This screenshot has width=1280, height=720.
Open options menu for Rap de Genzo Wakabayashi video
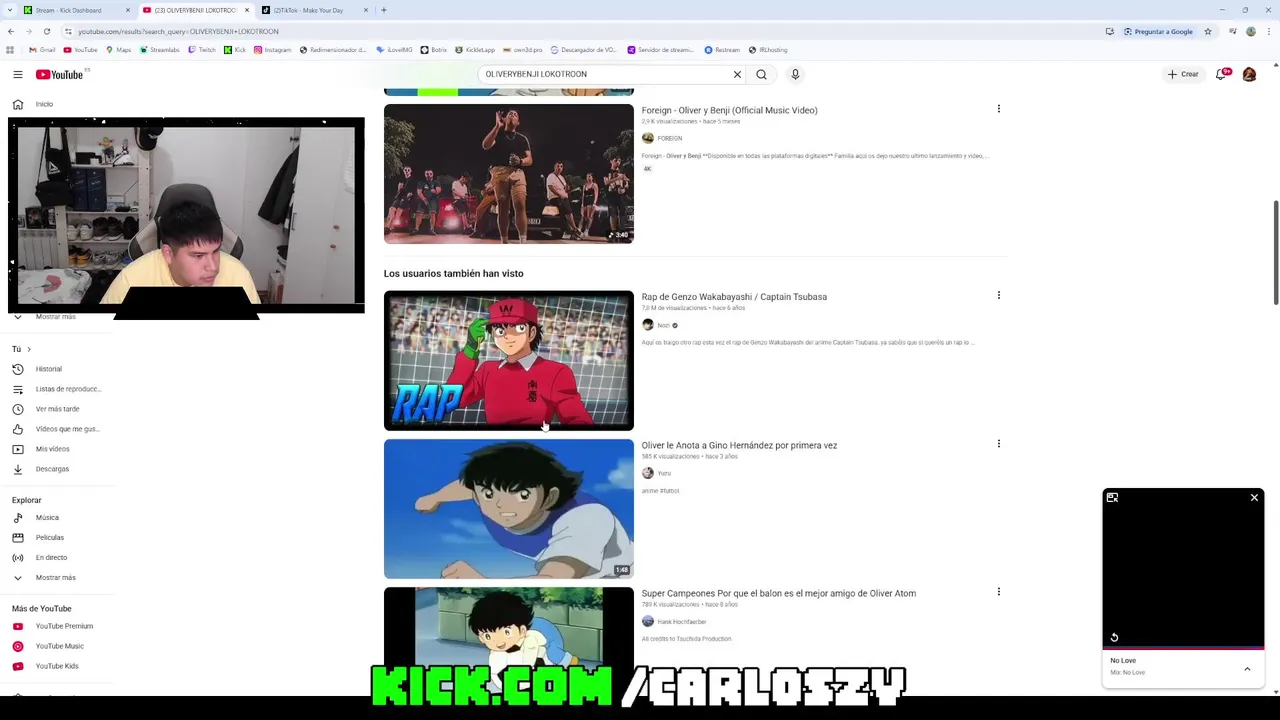point(998,295)
